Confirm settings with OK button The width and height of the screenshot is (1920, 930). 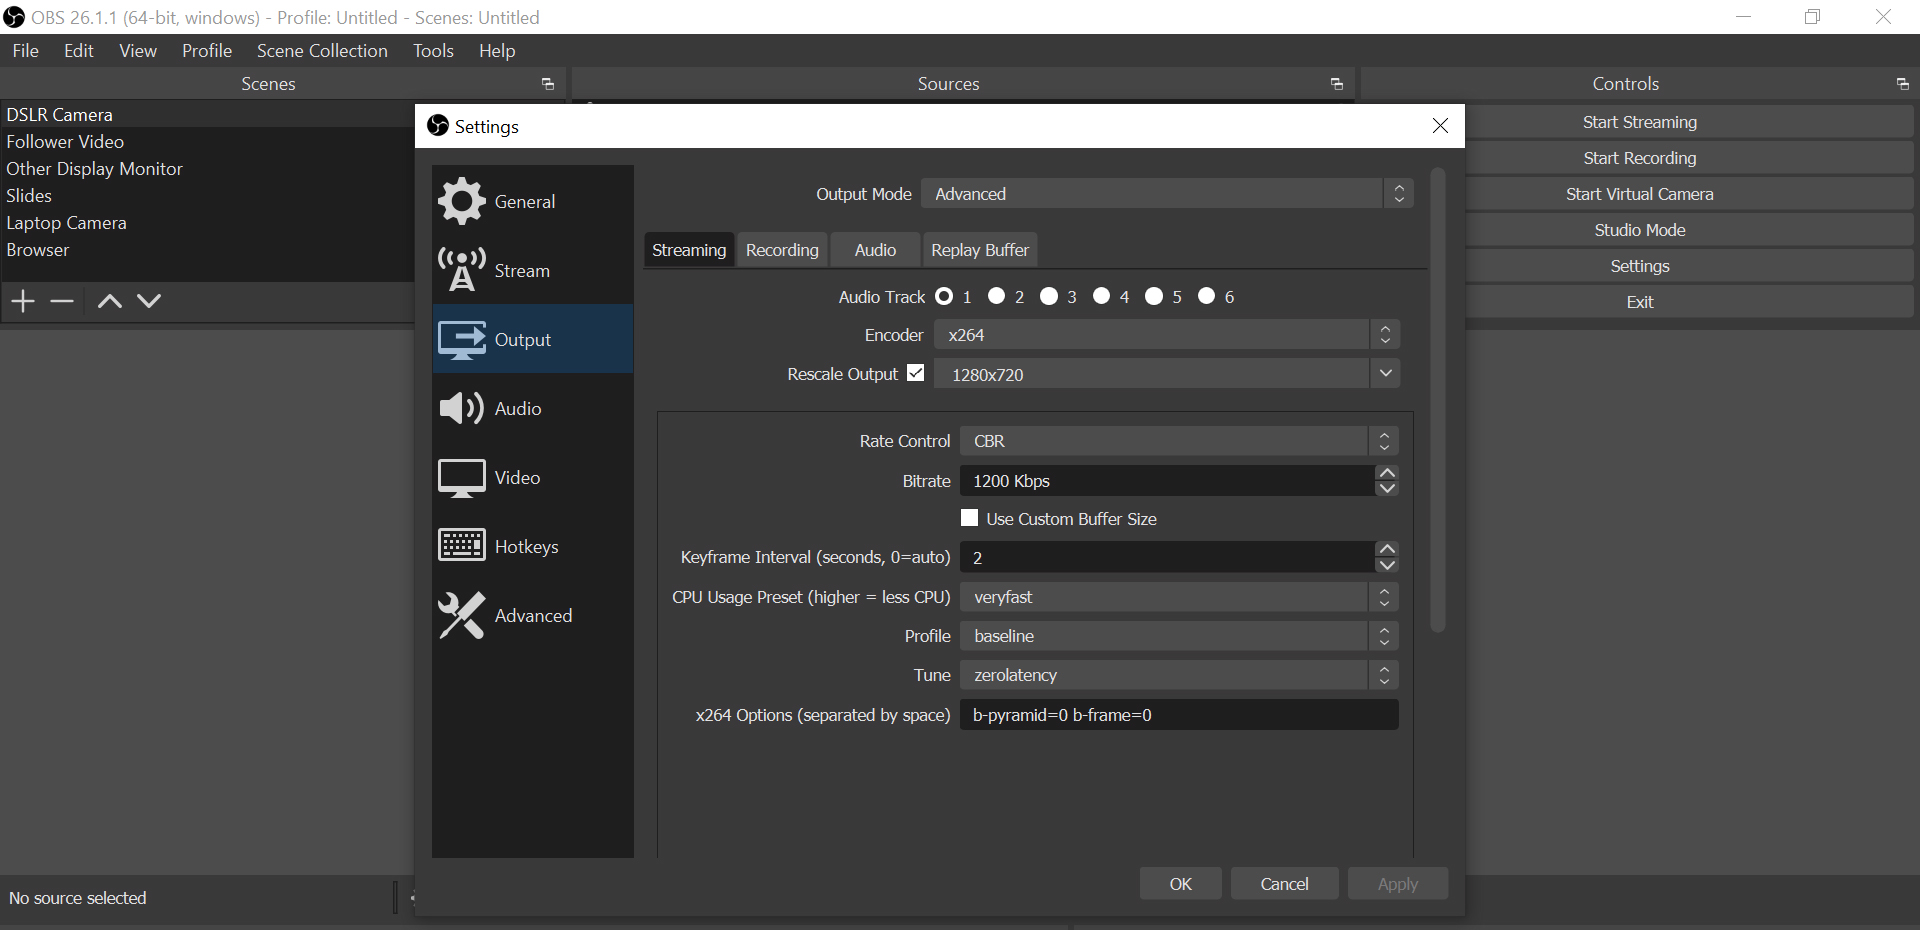click(x=1181, y=884)
